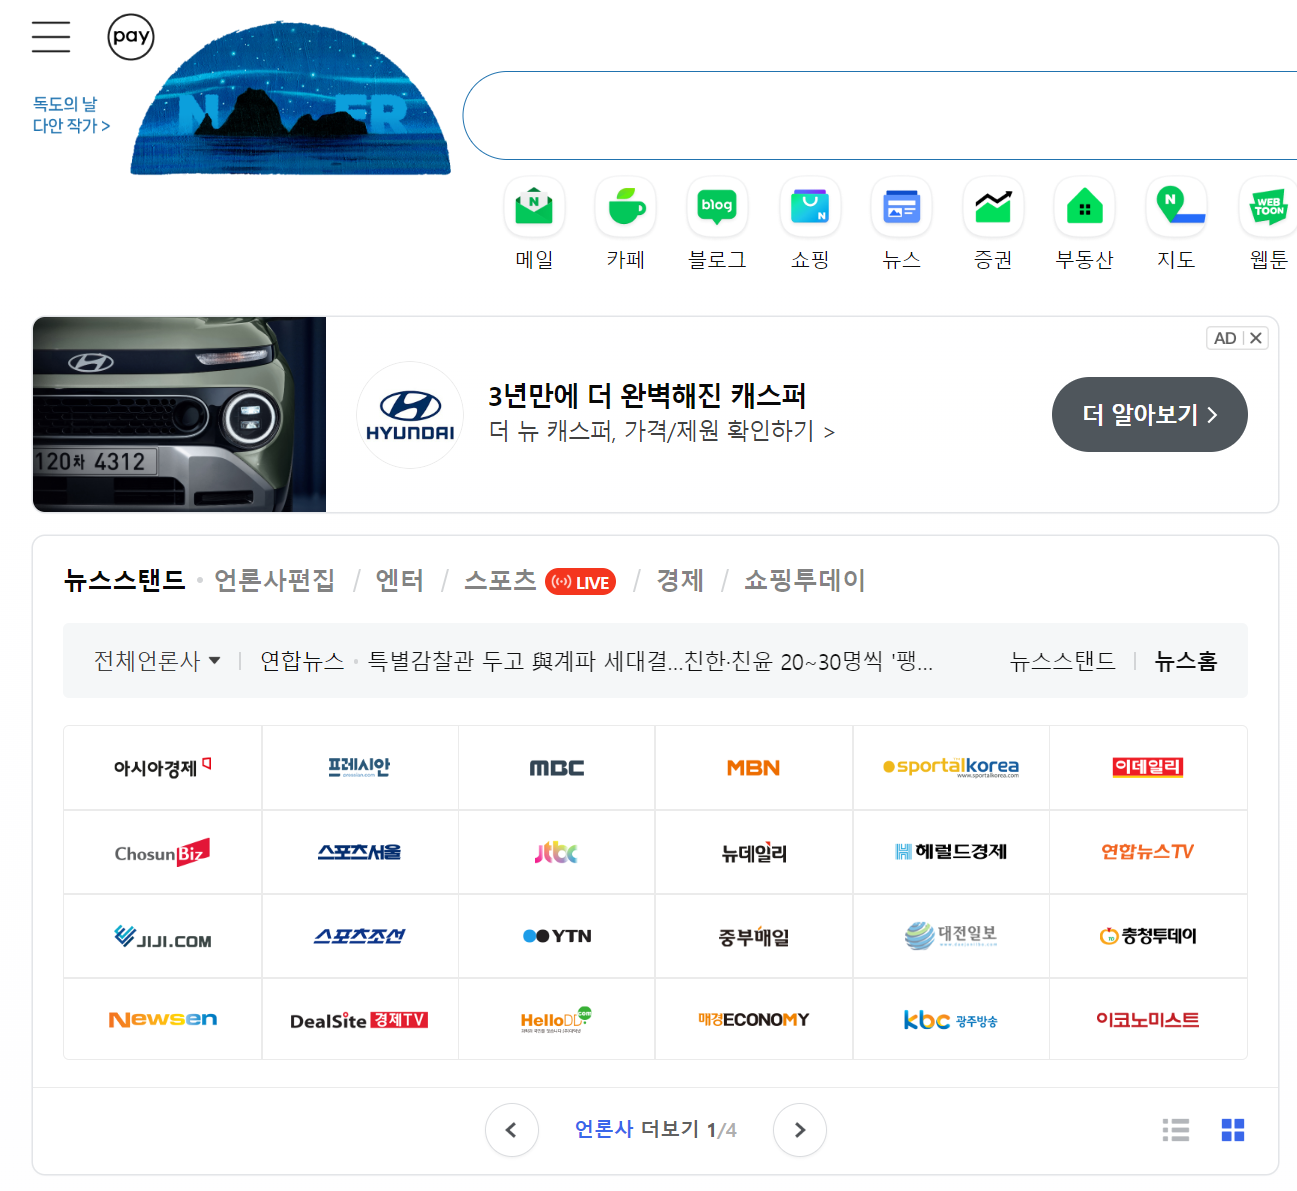Open kbc 광주방송 press tile

(951, 1019)
